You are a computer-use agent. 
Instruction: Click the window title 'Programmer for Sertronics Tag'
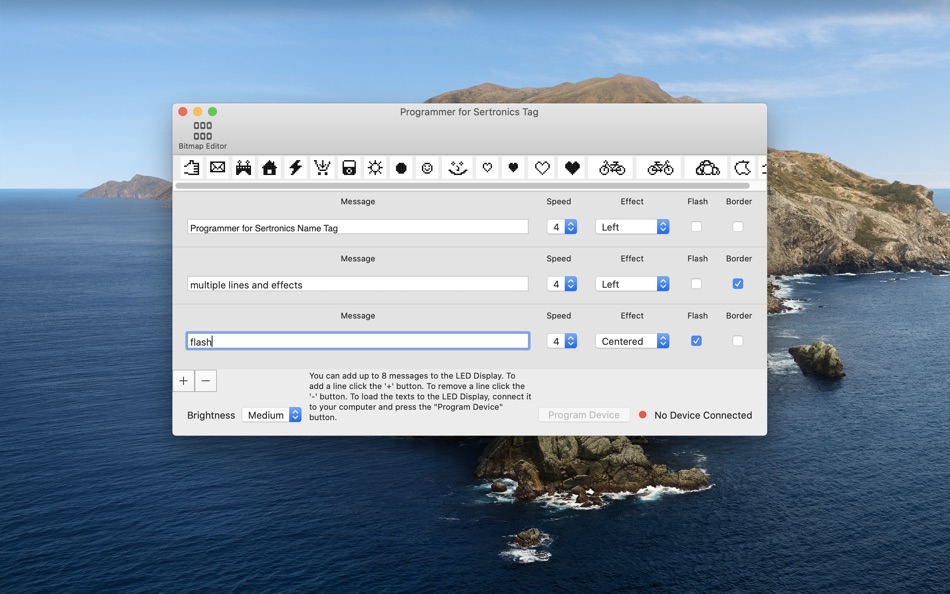click(x=469, y=112)
